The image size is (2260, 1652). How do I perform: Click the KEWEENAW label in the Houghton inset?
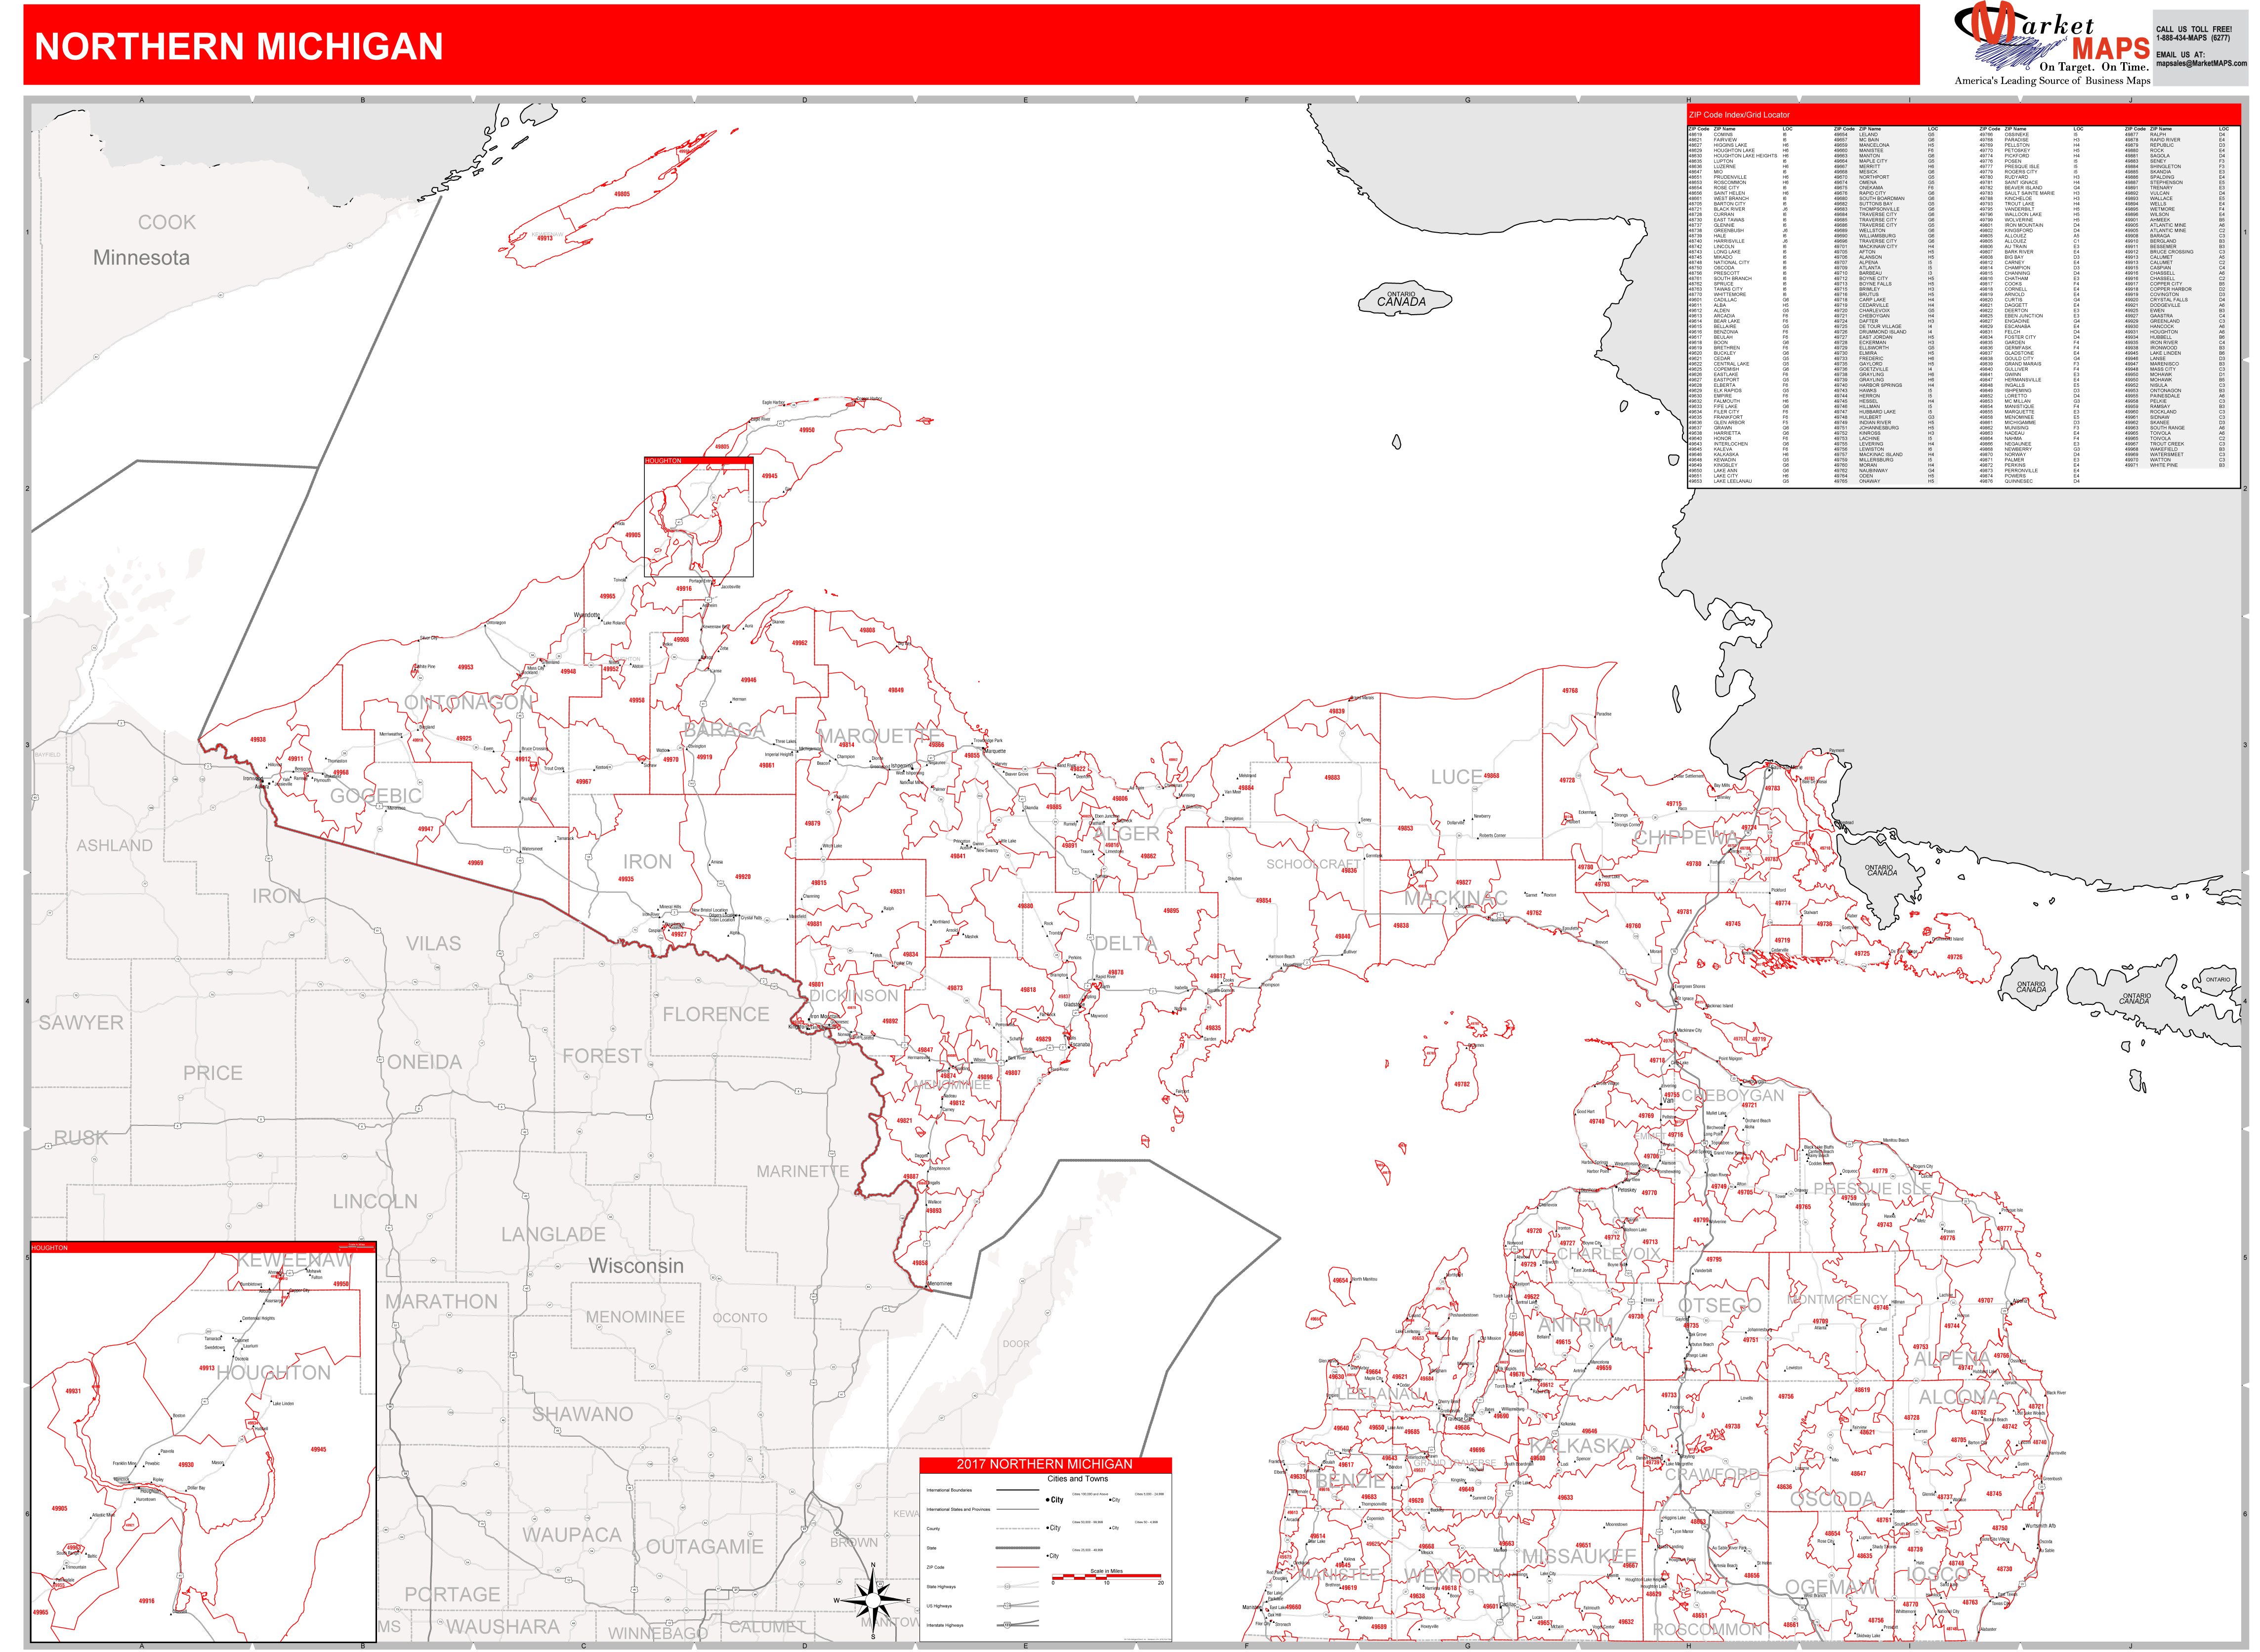[294, 1260]
